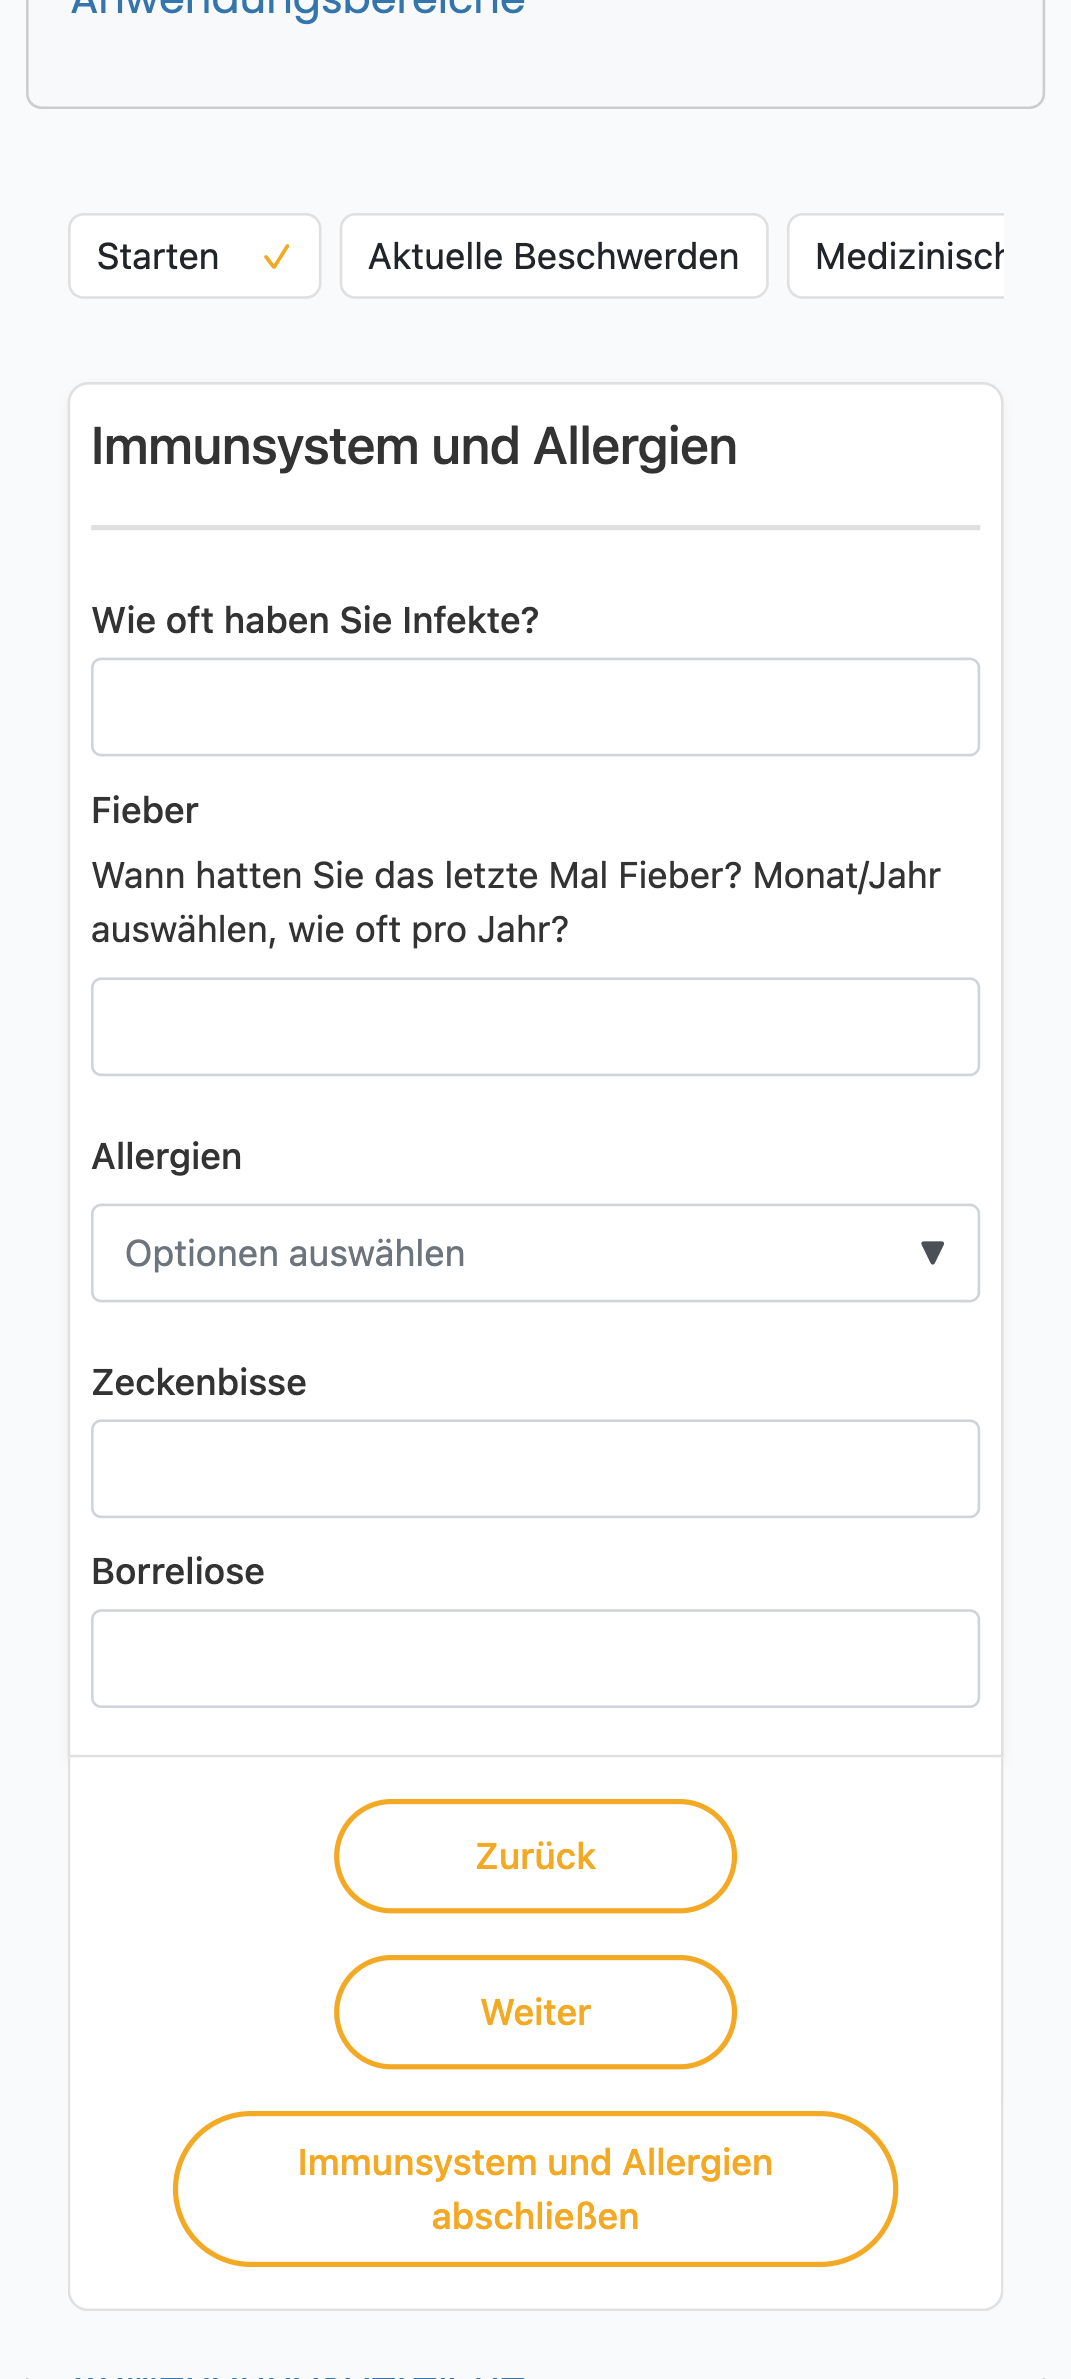Image resolution: width=1071 pixels, height=2379 pixels.
Task: Click the Zeckenbisse label text
Action: [x=199, y=1383]
